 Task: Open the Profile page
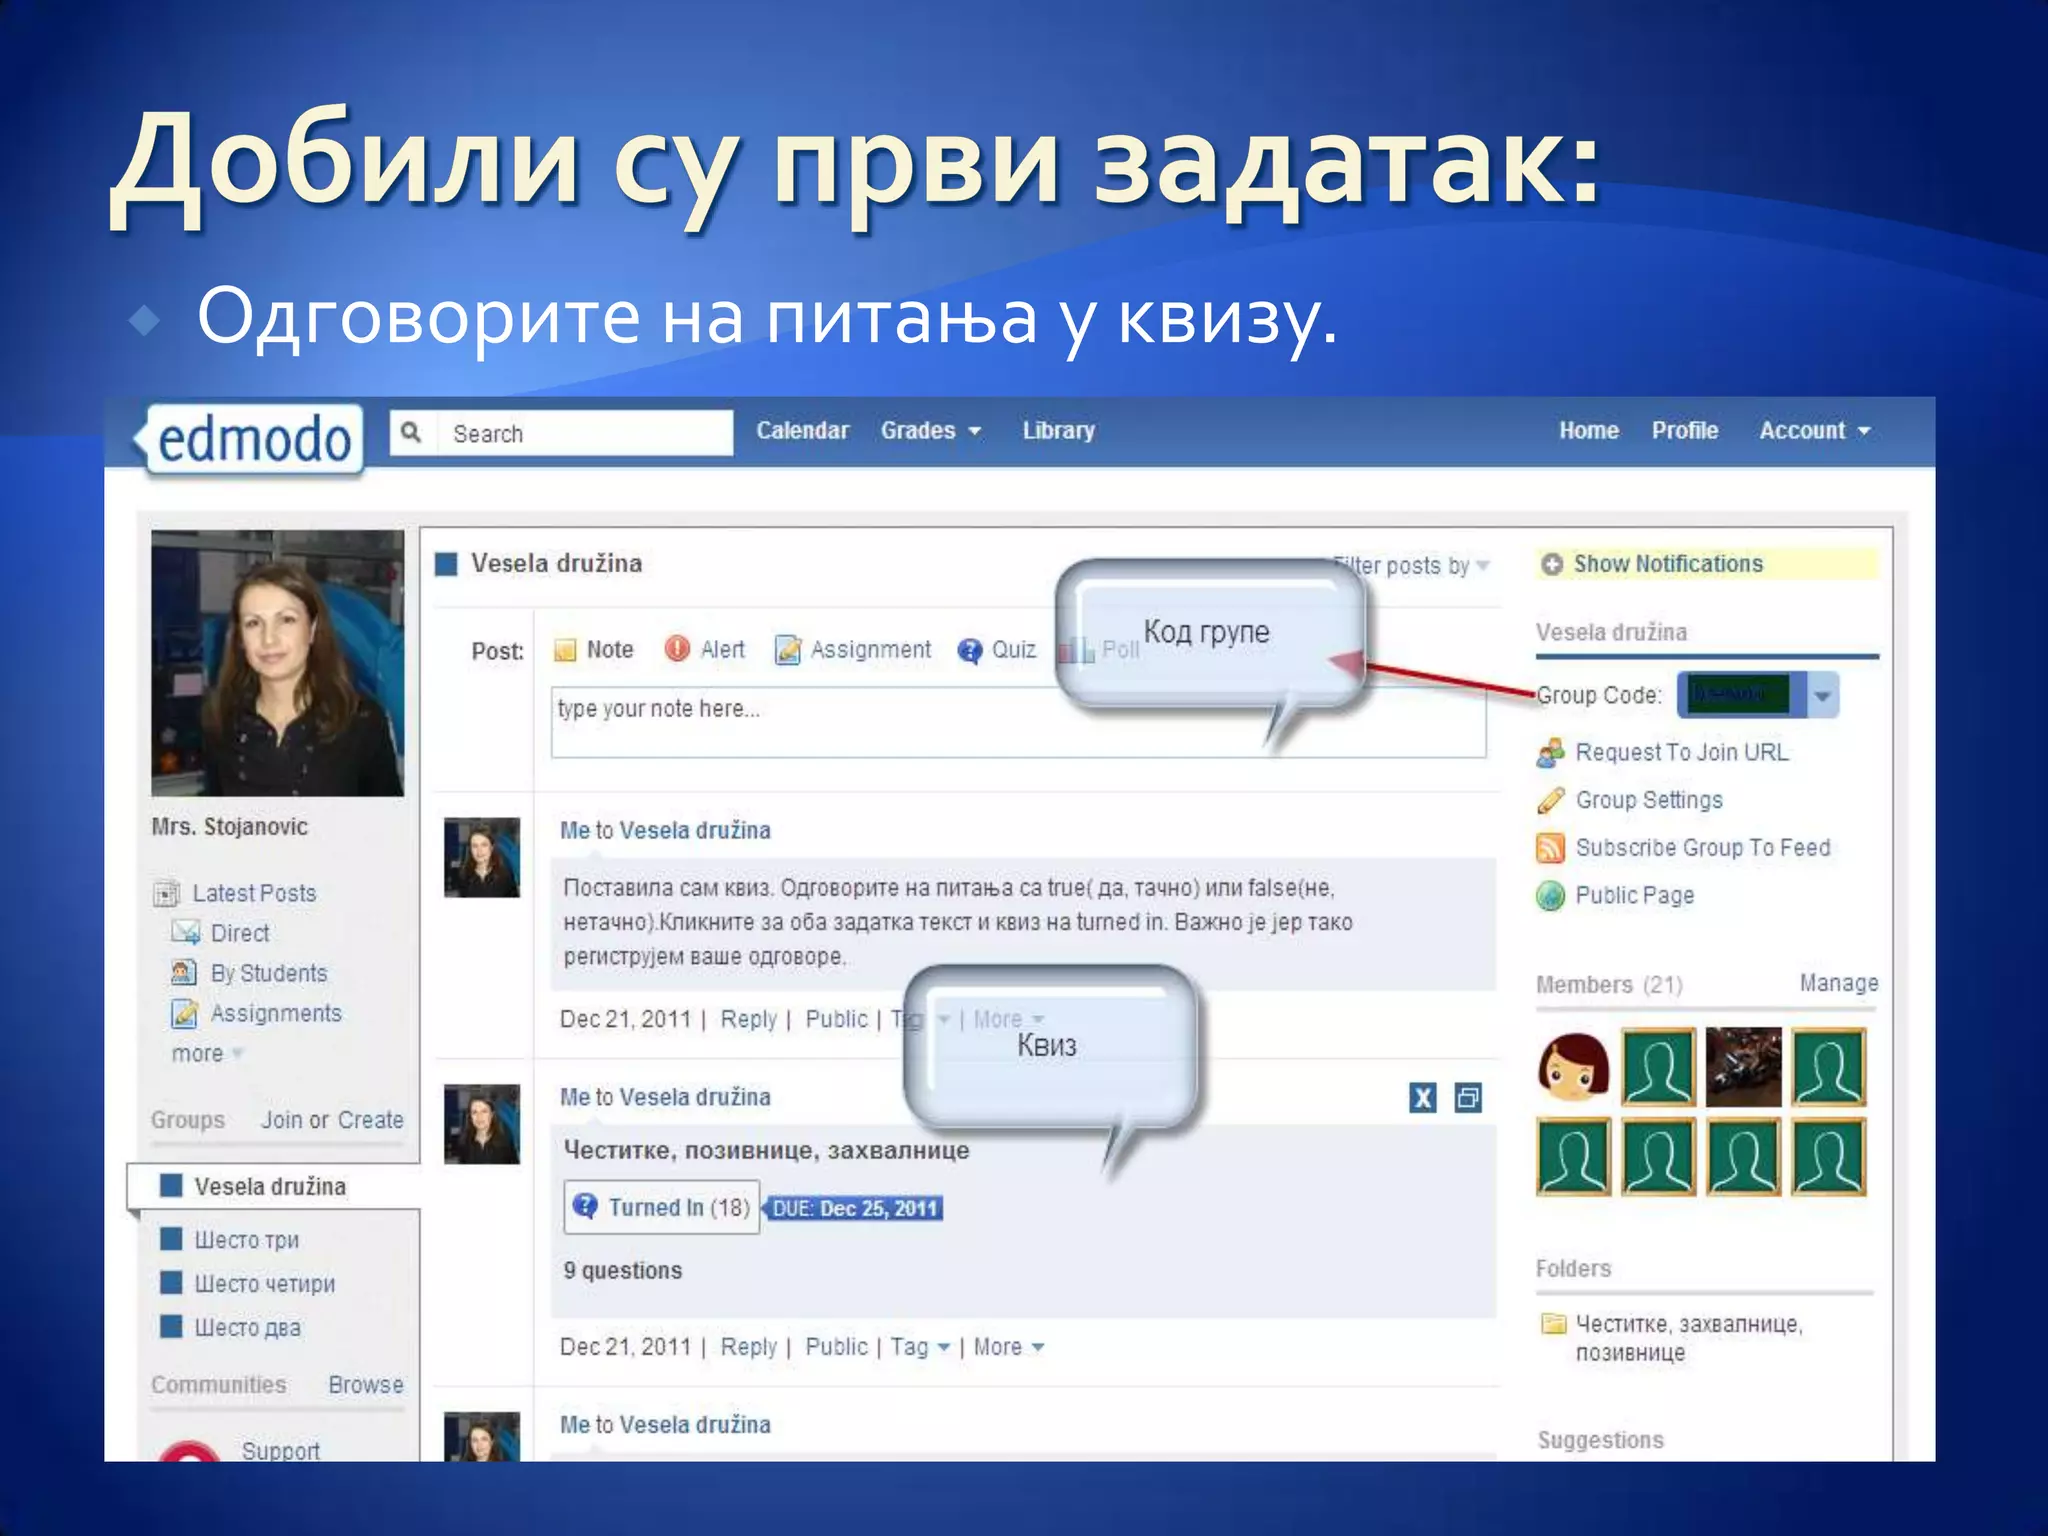(x=1685, y=431)
